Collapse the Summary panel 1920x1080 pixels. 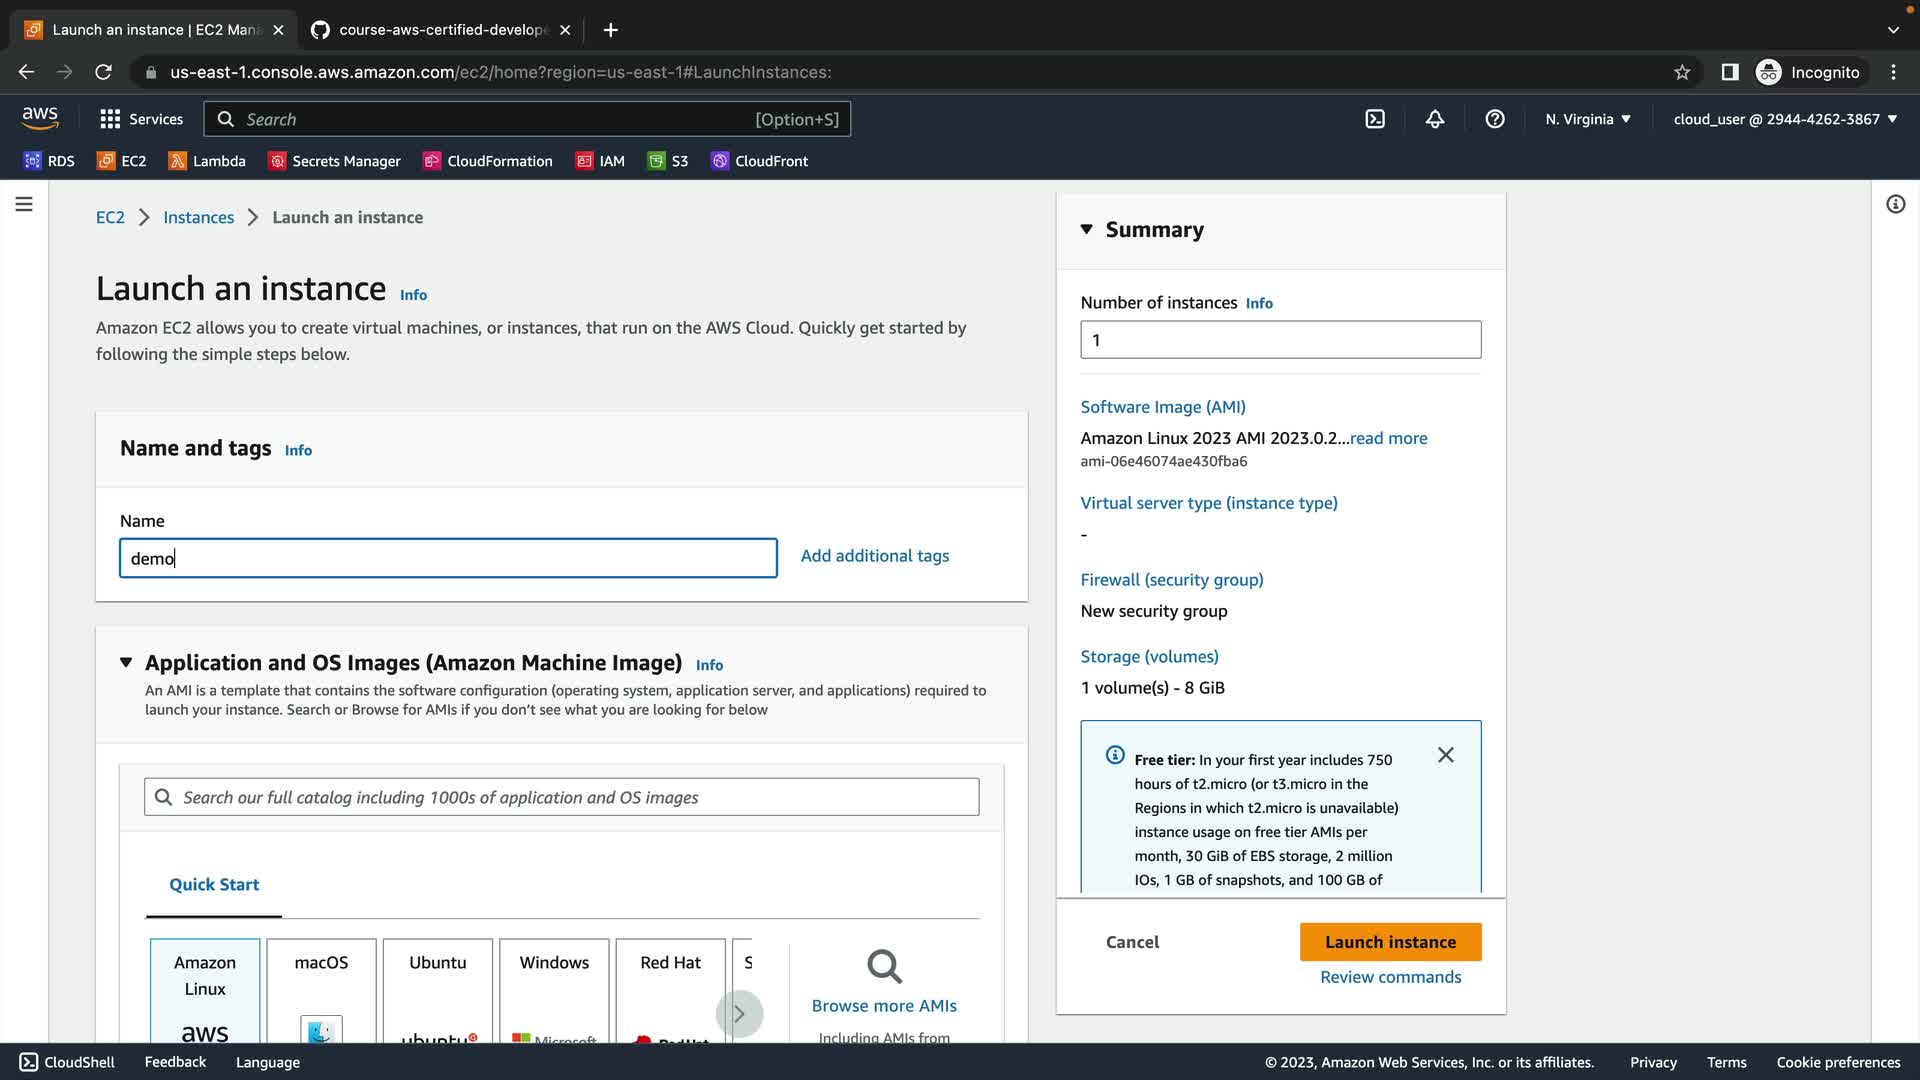point(1087,230)
